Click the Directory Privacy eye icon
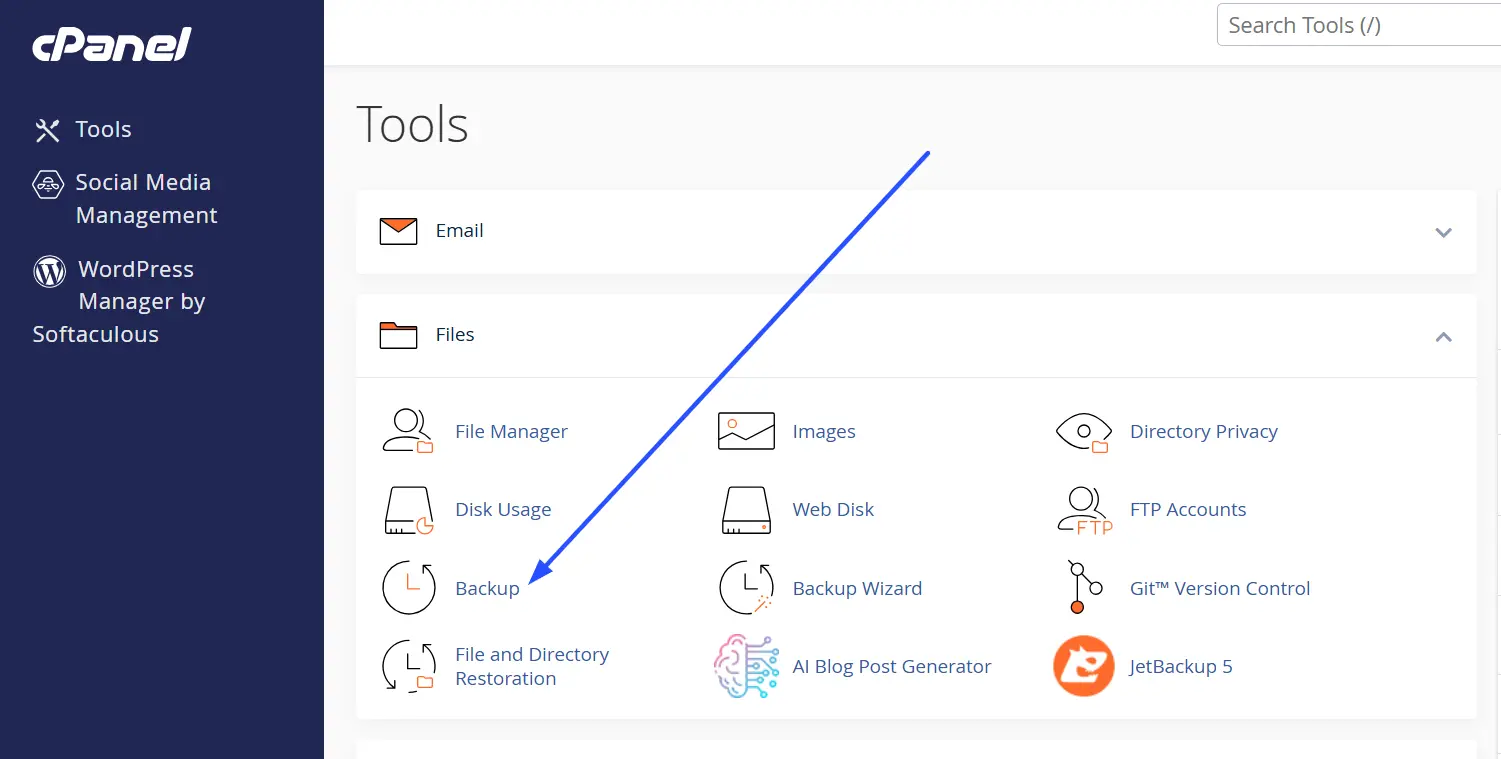Viewport: 1501px width, 759px height. tap(1084, 432)
